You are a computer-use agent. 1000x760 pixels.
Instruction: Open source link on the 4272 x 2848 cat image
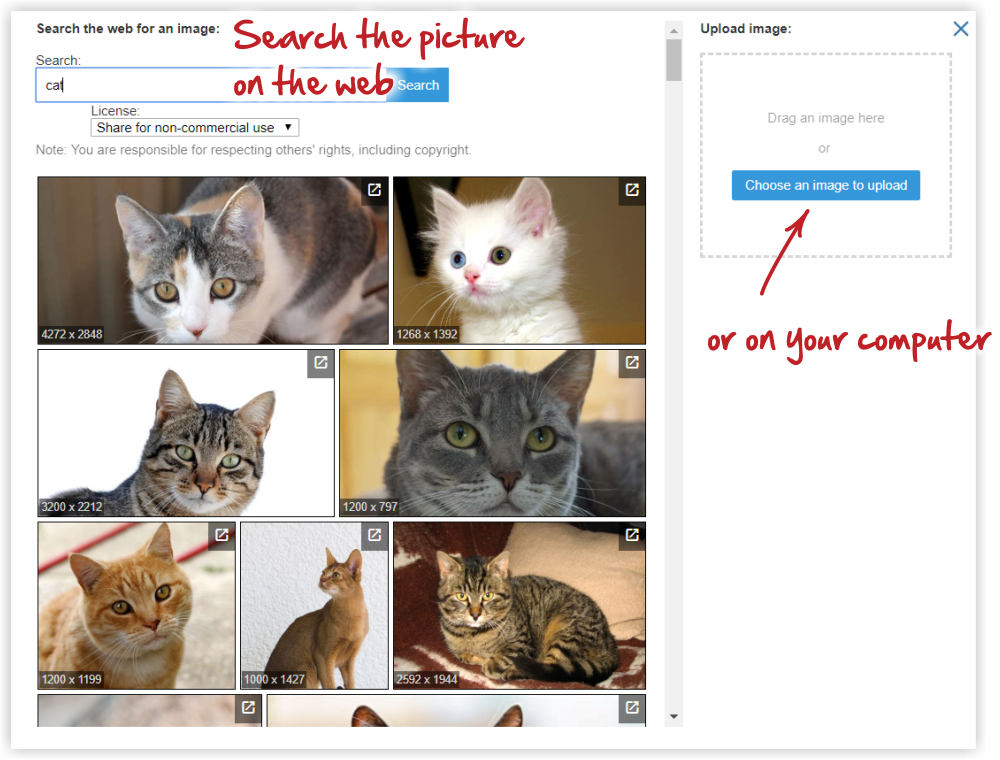click(374, 190)
